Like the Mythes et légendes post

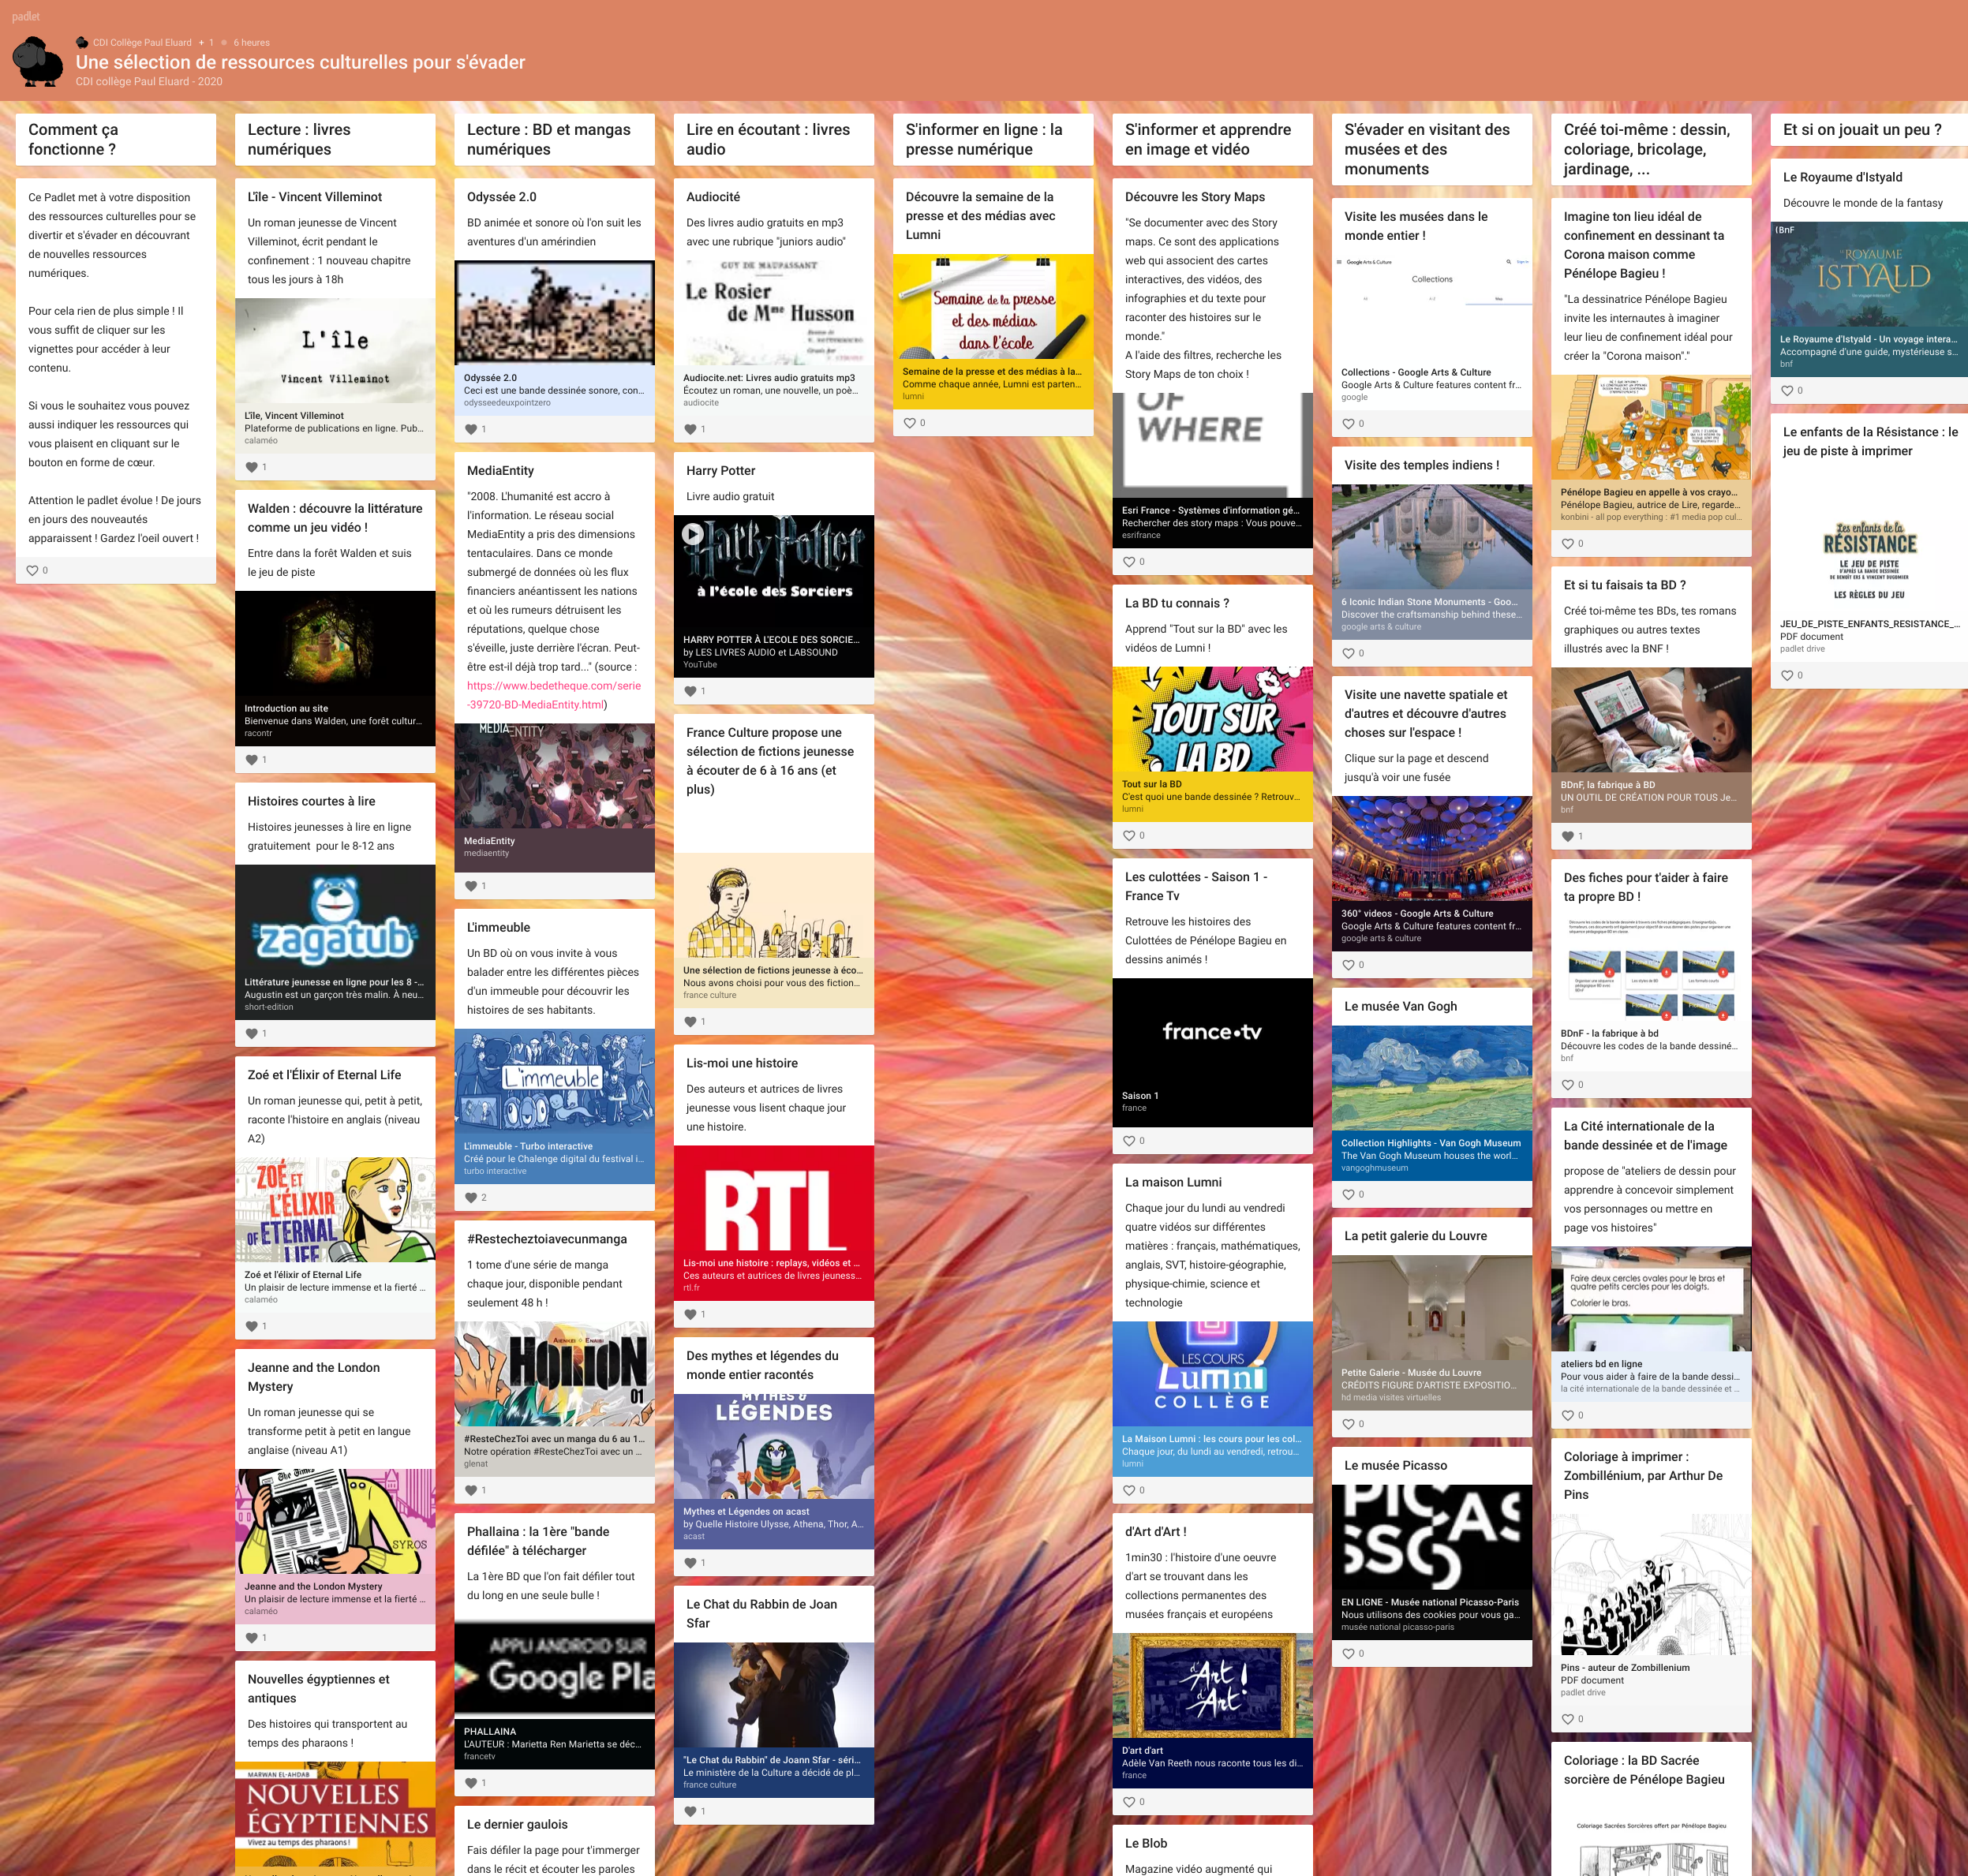coord(690,1562)
